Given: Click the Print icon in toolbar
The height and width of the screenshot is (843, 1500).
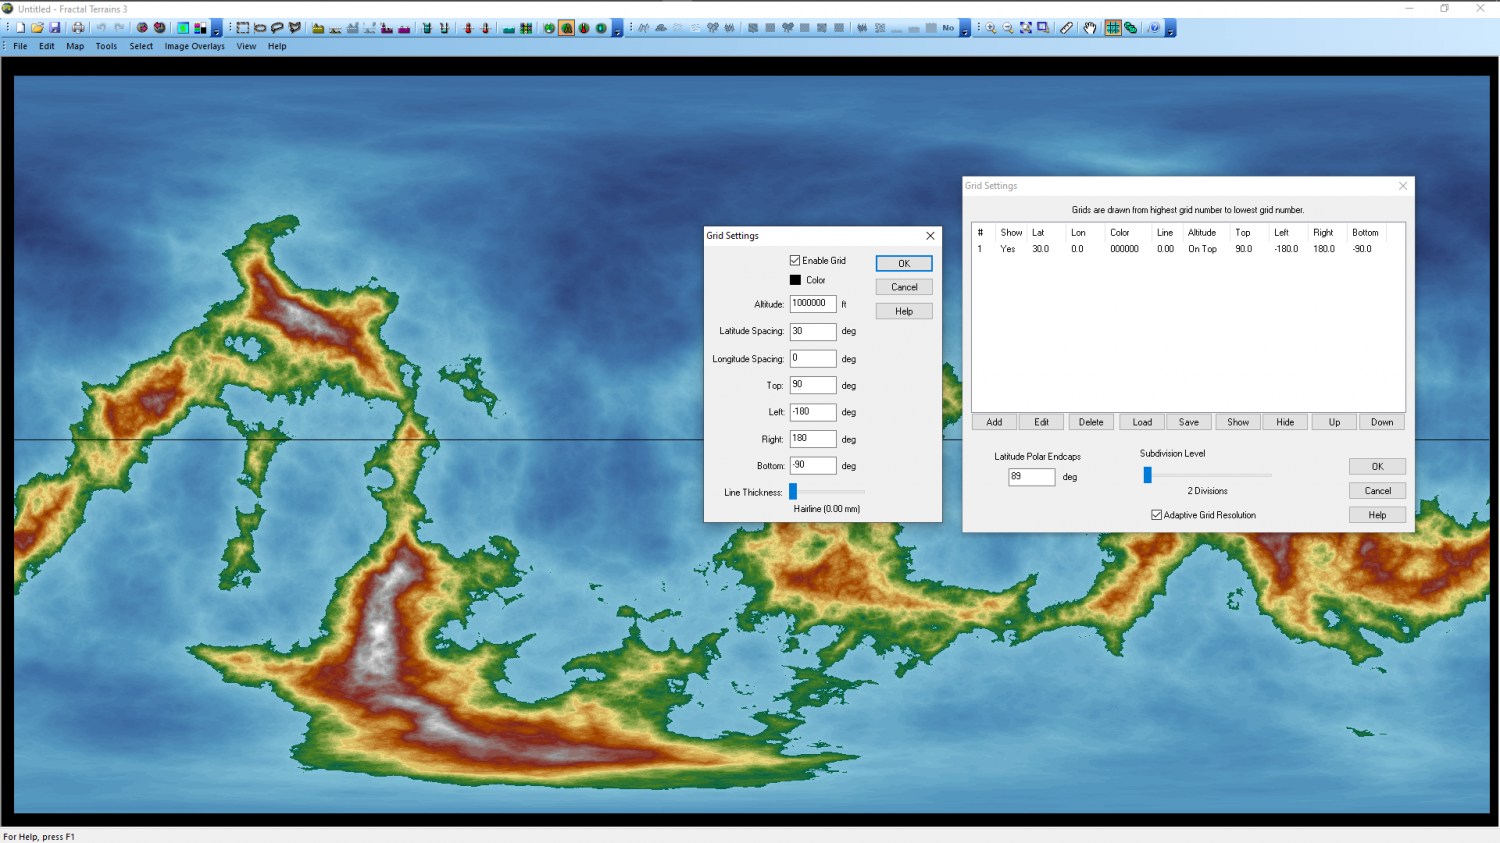Looking at the screenshot, I should (78, 28).
